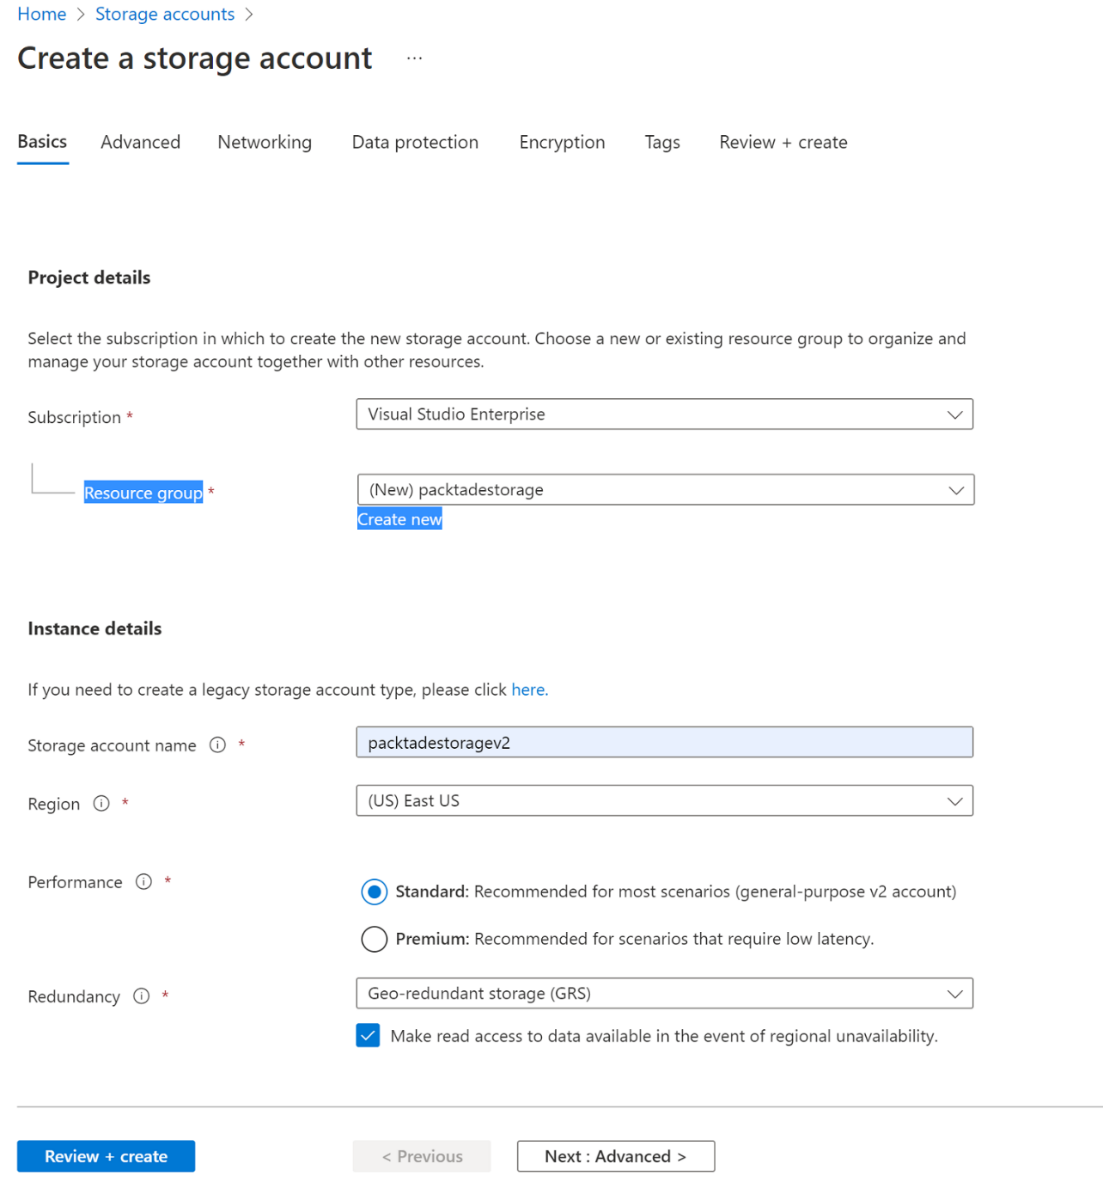
Task: Select the Standard performance radio button
Action: click(x=373, y=891)
